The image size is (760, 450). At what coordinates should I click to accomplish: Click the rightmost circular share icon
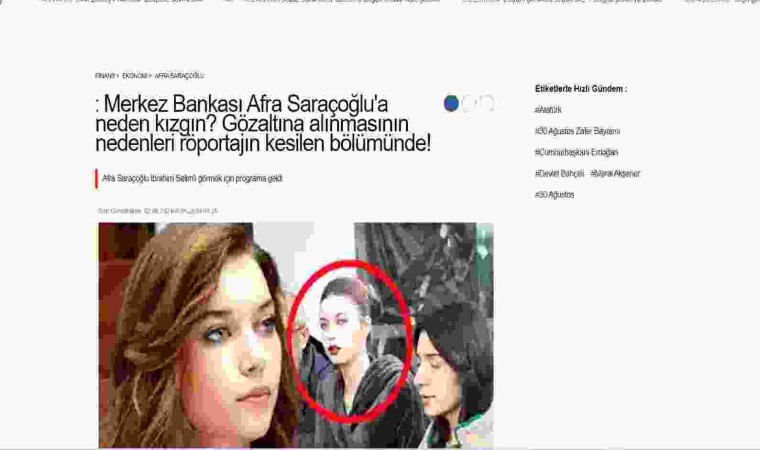pyautogui.click(x=487, y=103)
